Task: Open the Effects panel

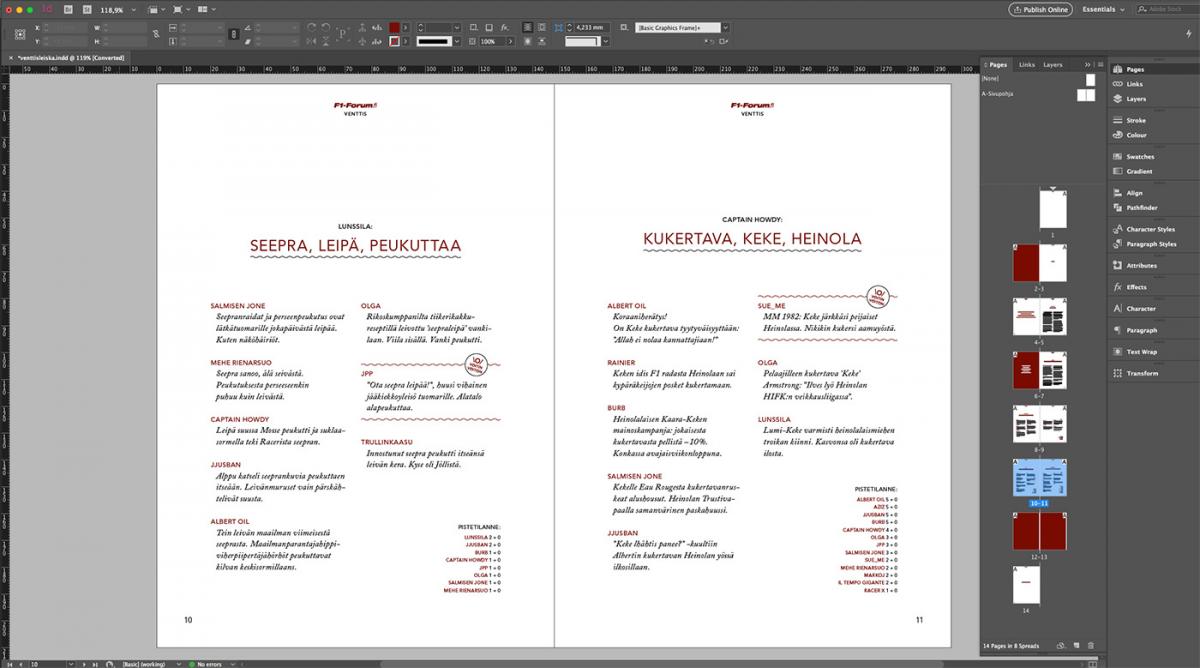Action: click(x=1136, y=287)
